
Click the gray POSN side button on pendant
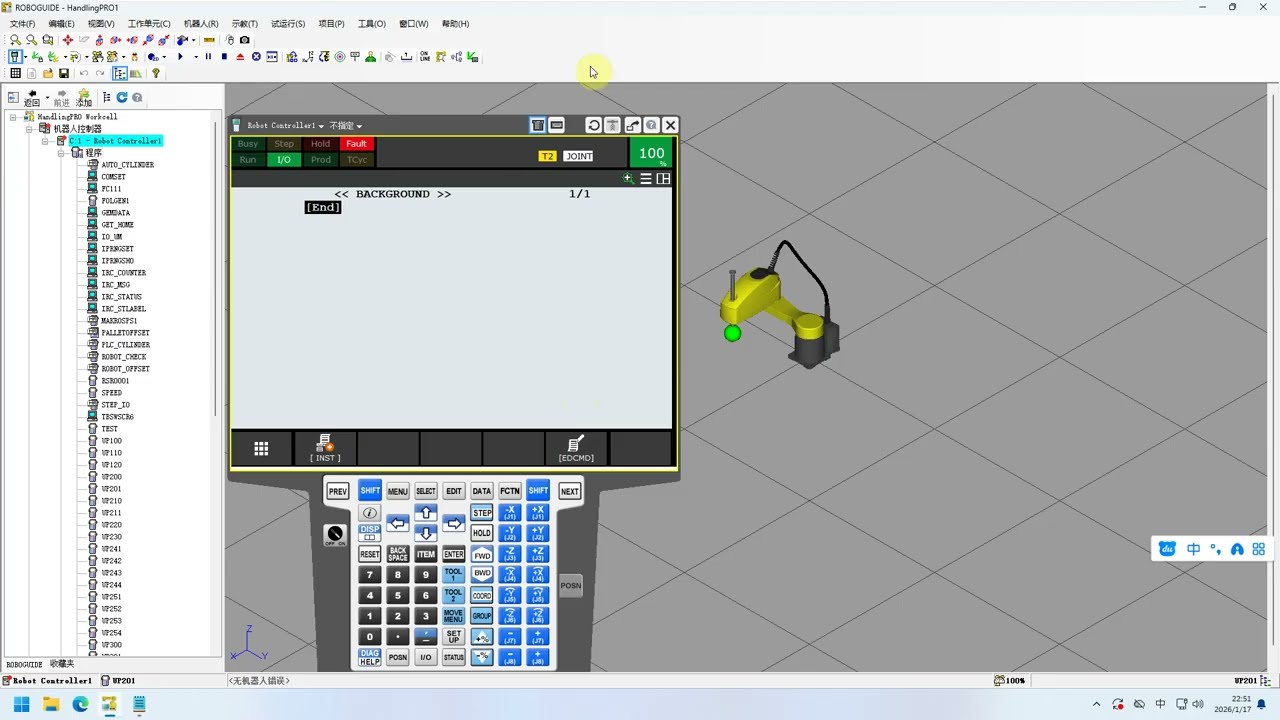click(x=570, y=586)
